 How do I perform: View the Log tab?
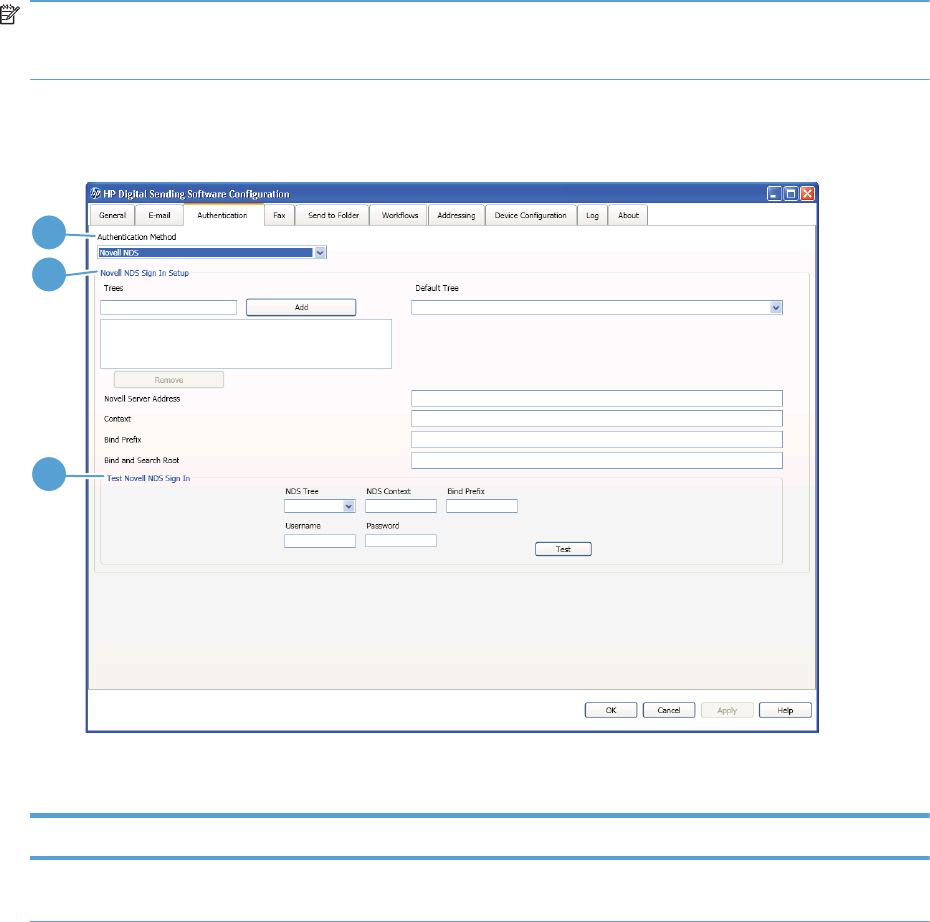(593, 215)
